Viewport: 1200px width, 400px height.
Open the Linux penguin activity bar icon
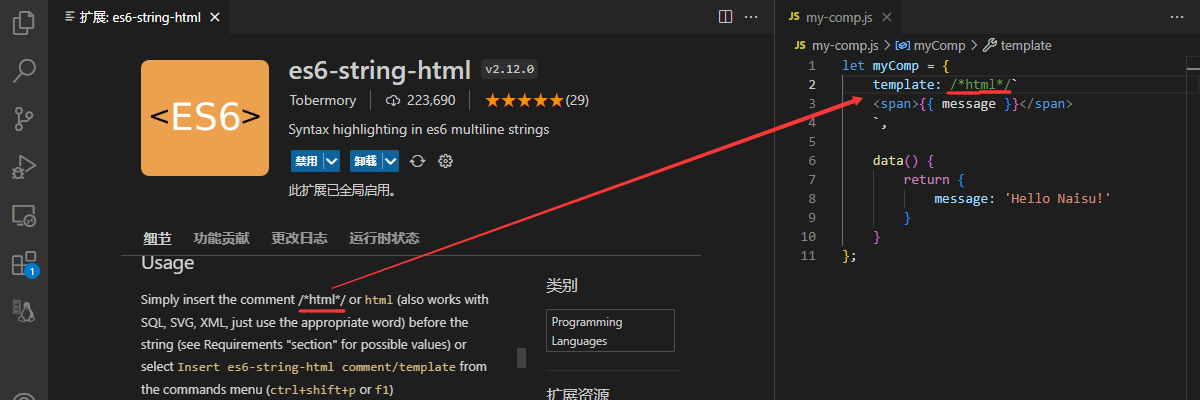[x=23, y=311]
